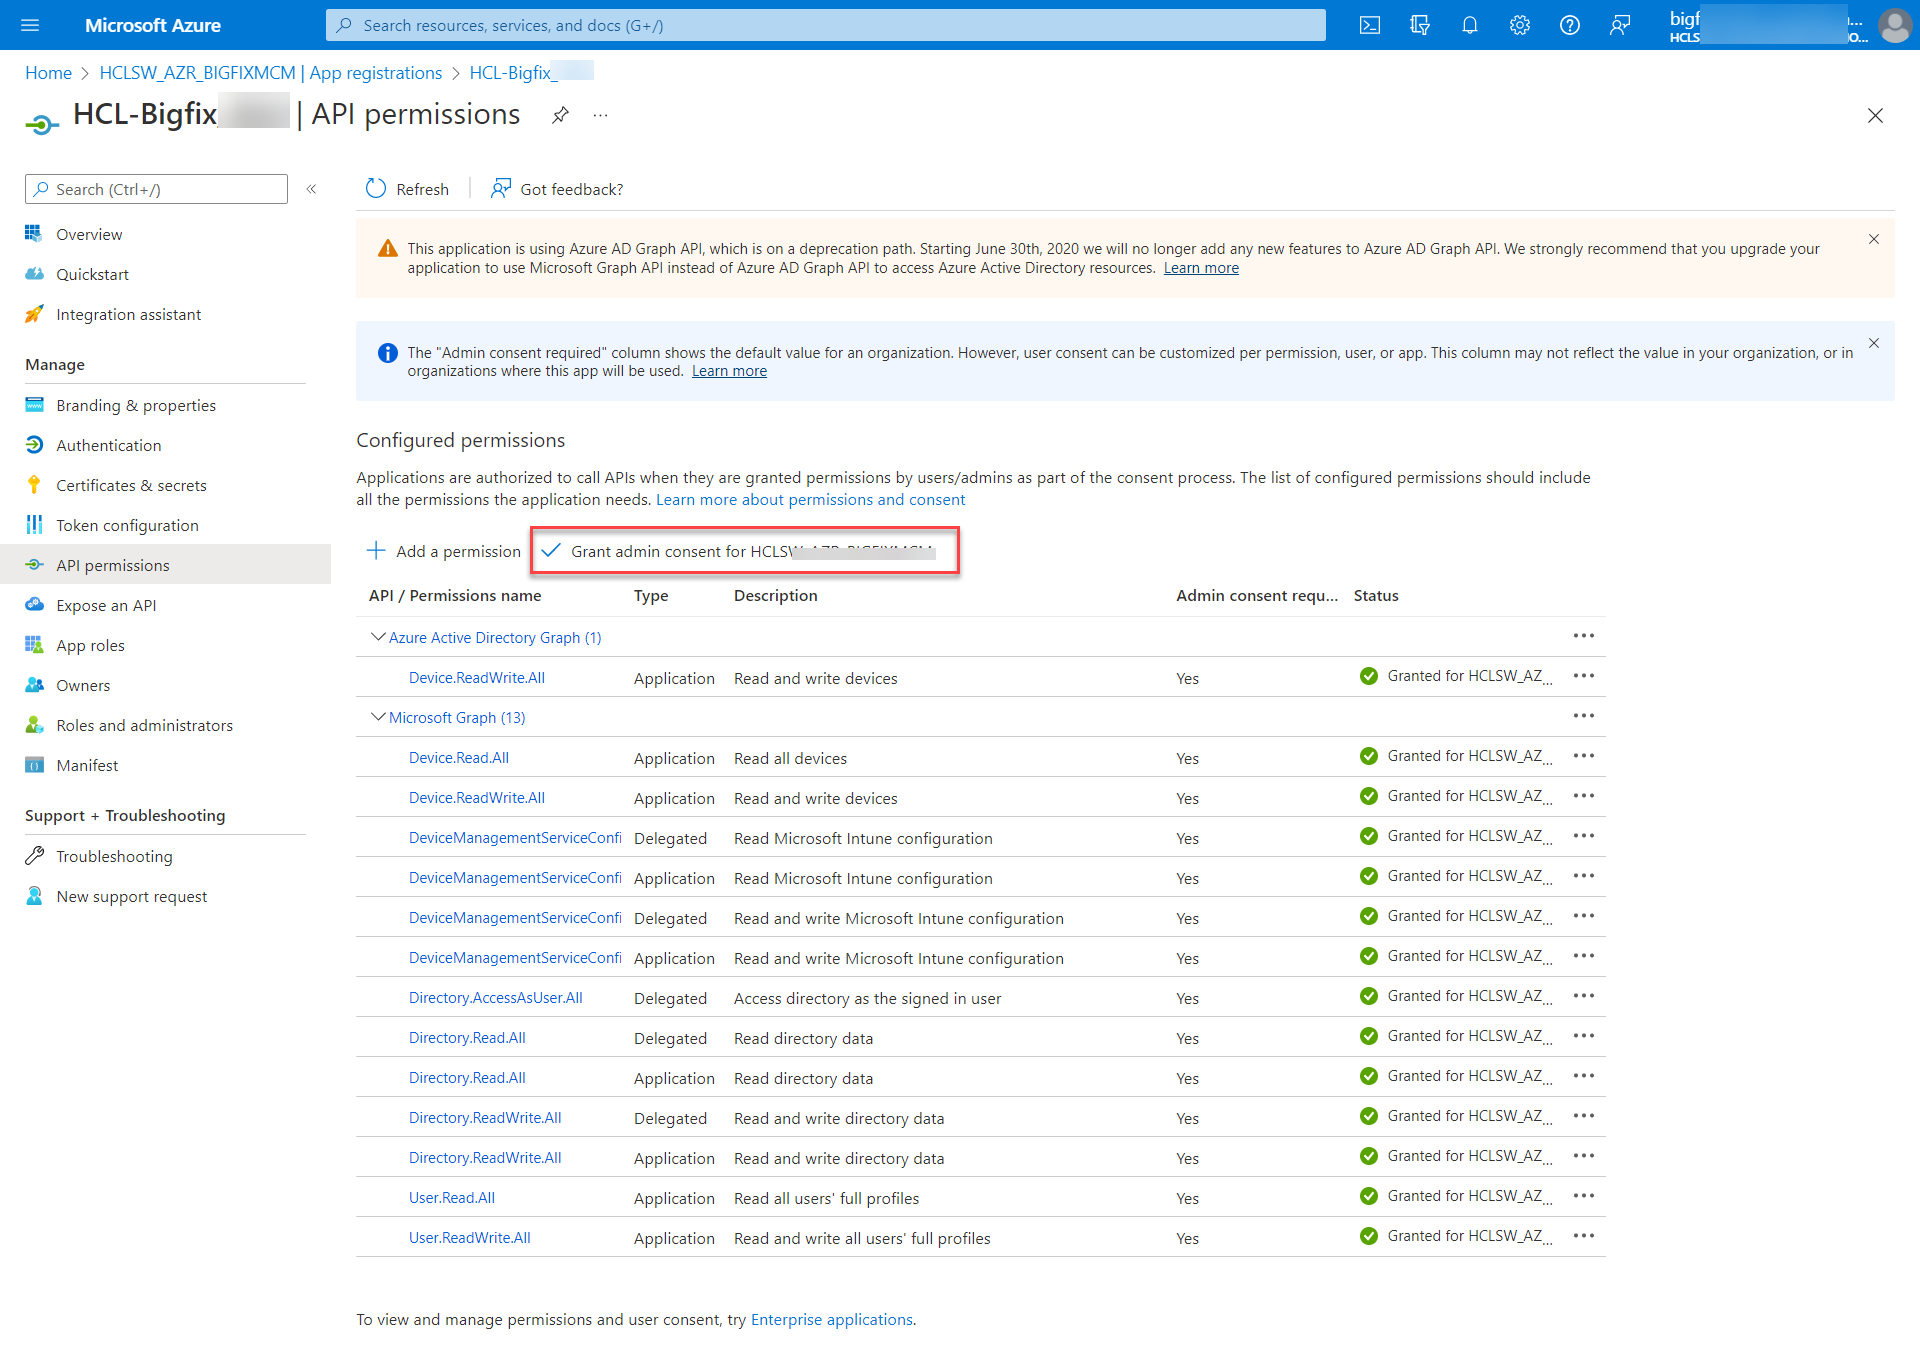Collapse the Microsoft Graph (13) group
This screenshot has height=1354, width=1920.
click(378, 716)
